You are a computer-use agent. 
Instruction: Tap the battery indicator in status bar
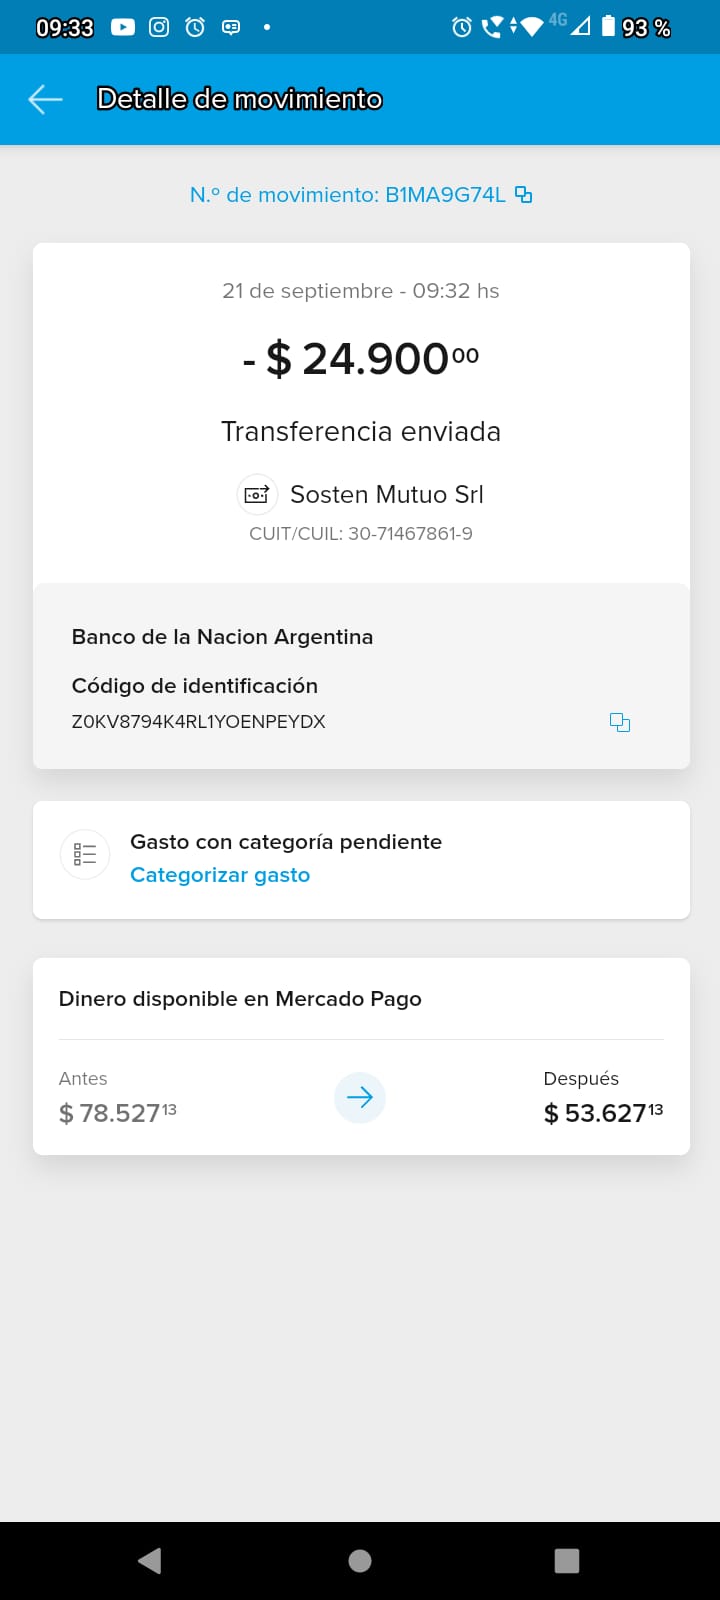point(608,27)
